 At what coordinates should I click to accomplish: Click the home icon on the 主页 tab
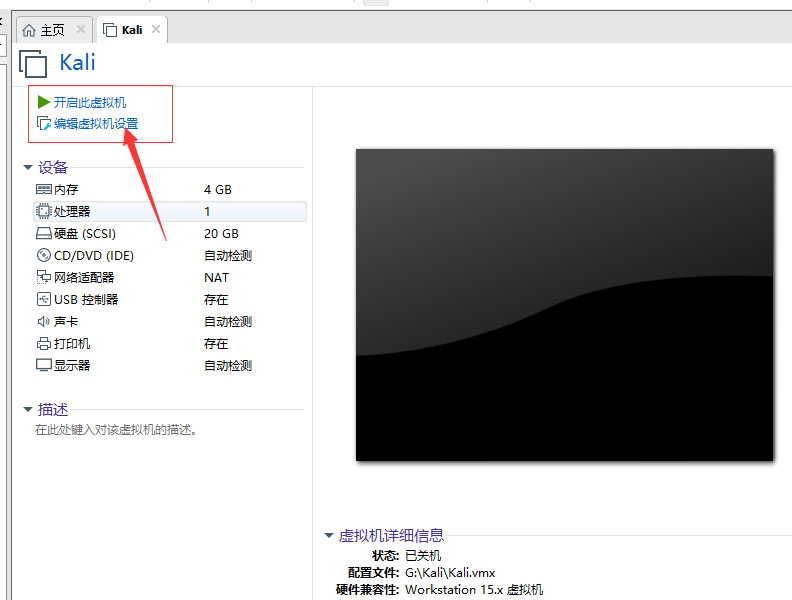click(x=29, y=30)
